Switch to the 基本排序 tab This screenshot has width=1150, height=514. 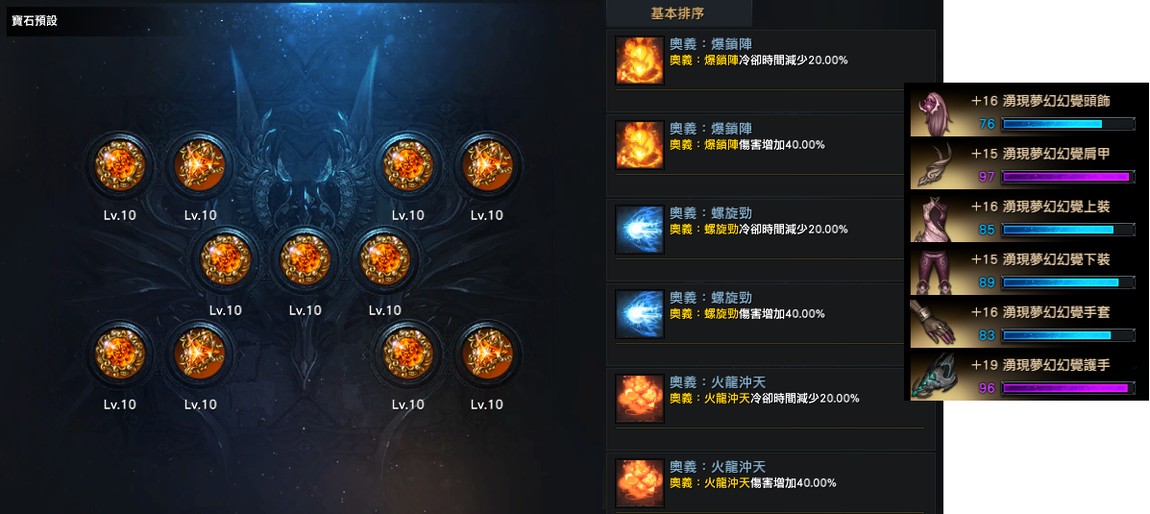[x=678, y=13]
